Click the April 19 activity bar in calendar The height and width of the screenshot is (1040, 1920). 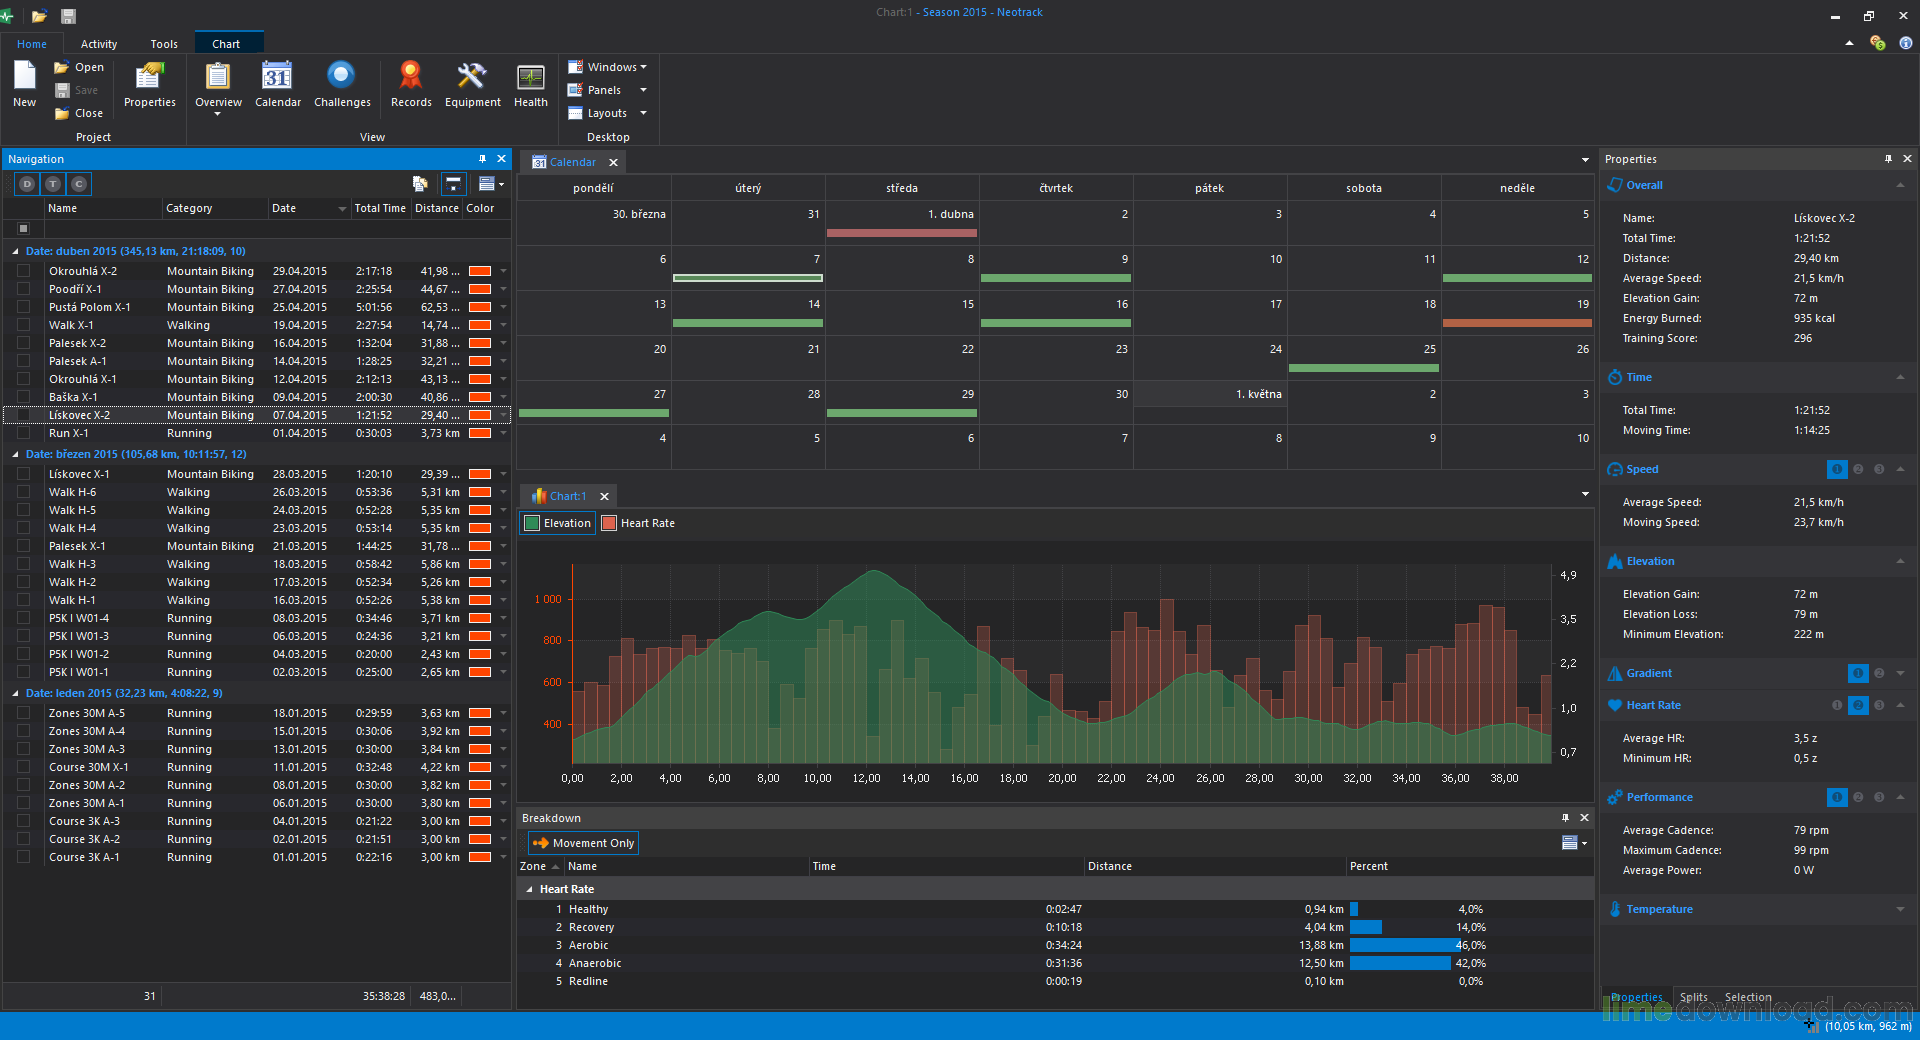pos(1517,323)
